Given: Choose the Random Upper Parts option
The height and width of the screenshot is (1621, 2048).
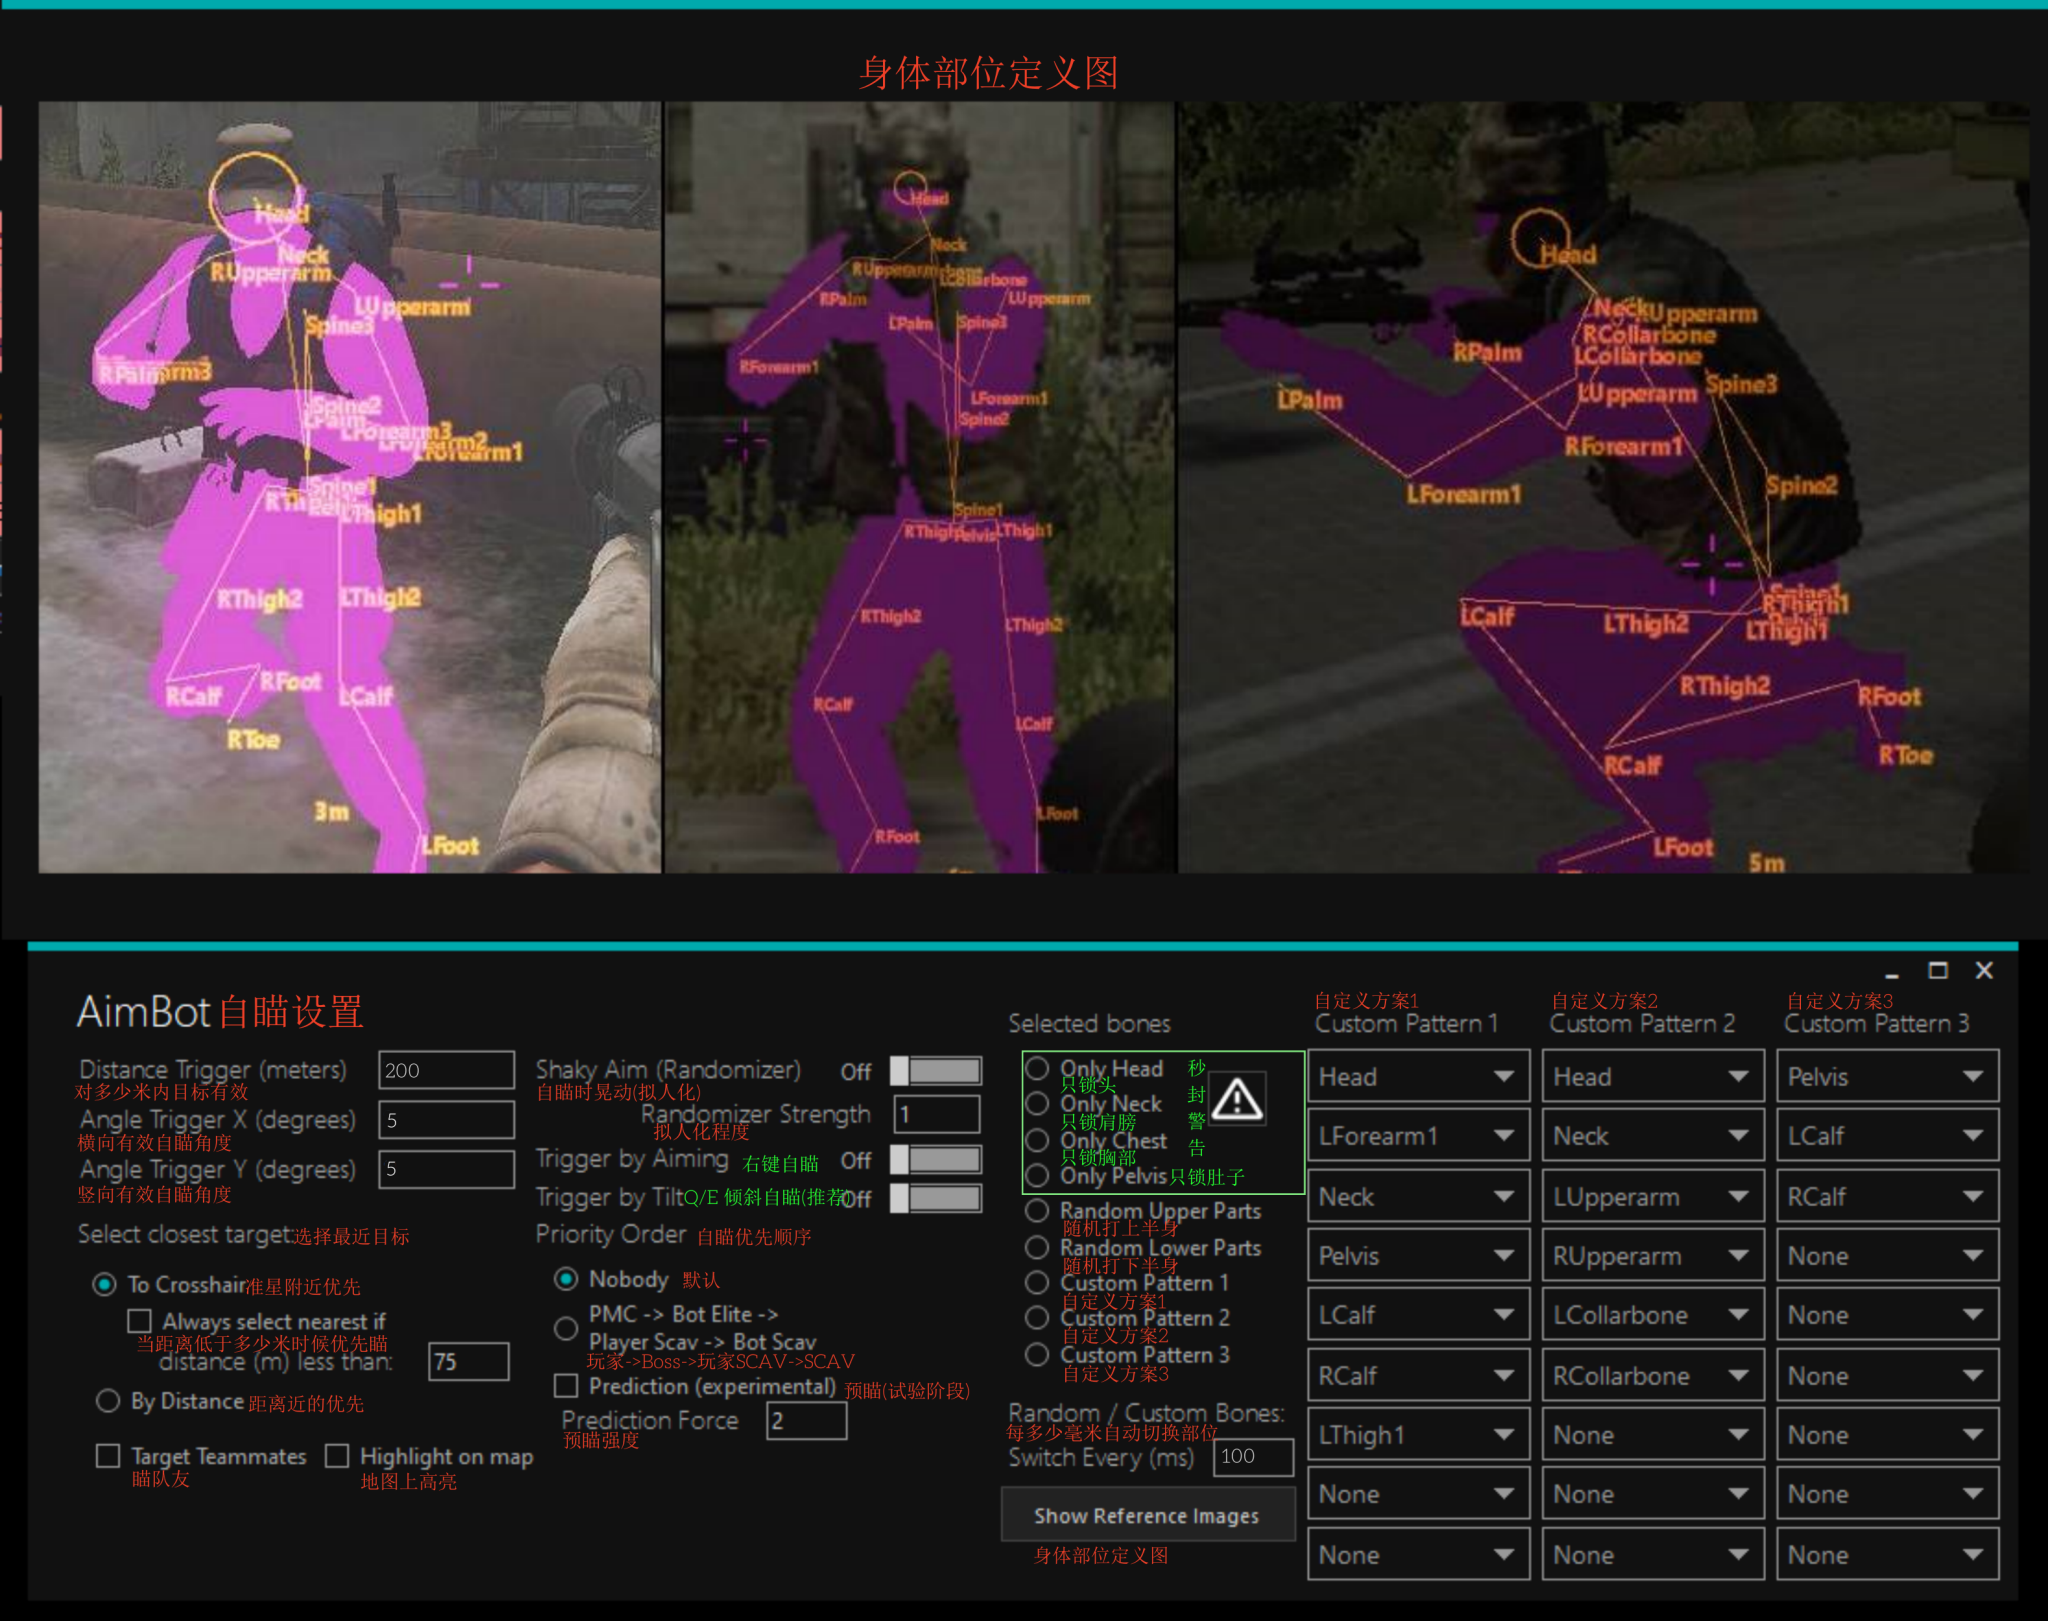Looking at the screenshot, I should pyautogui.click(x=1037, y=1211).
